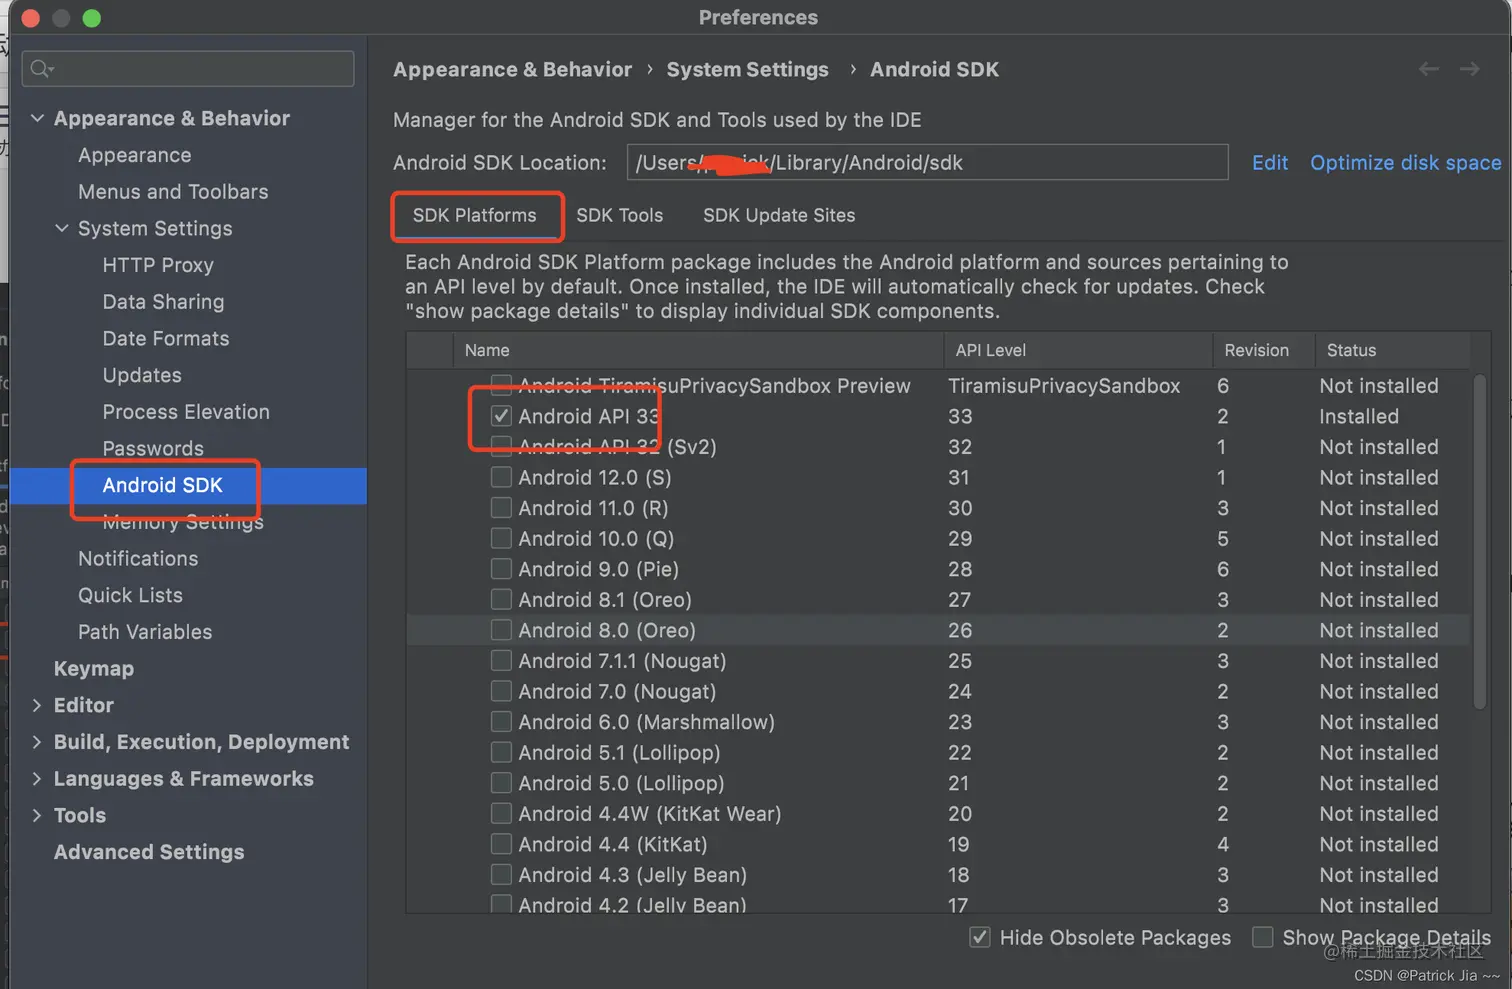Check the Android 8.1 (Oreo) checkbox
The width and height of the screenshot is (1512, 989).
pyautogui.click(x=501, y=599)
